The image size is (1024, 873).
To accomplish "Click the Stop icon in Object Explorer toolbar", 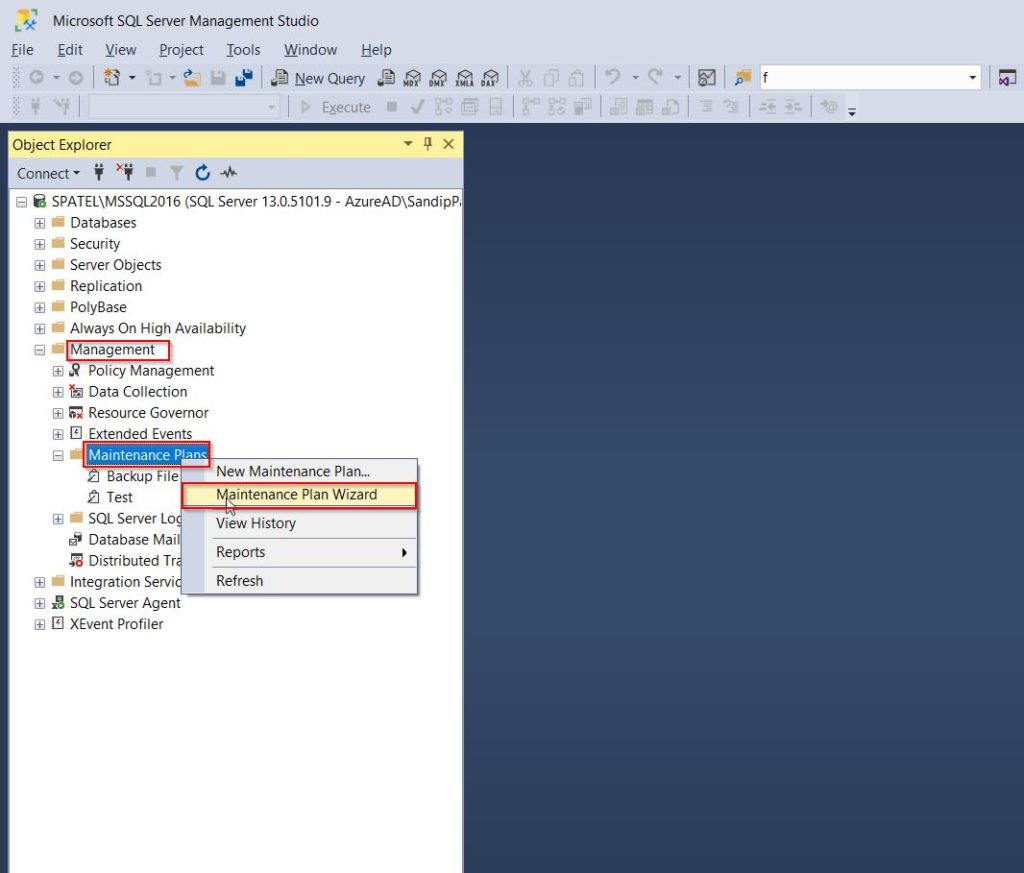I will tap(151, 173).
